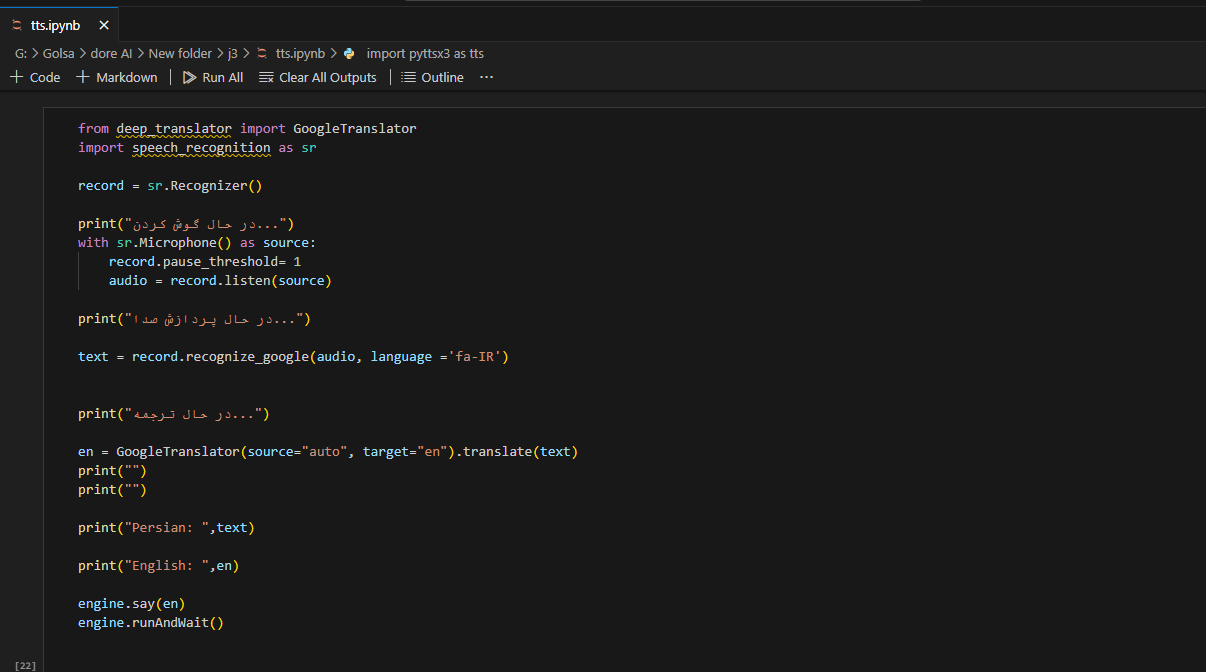Click the Python icon in breadcrumb

point(349,53)
